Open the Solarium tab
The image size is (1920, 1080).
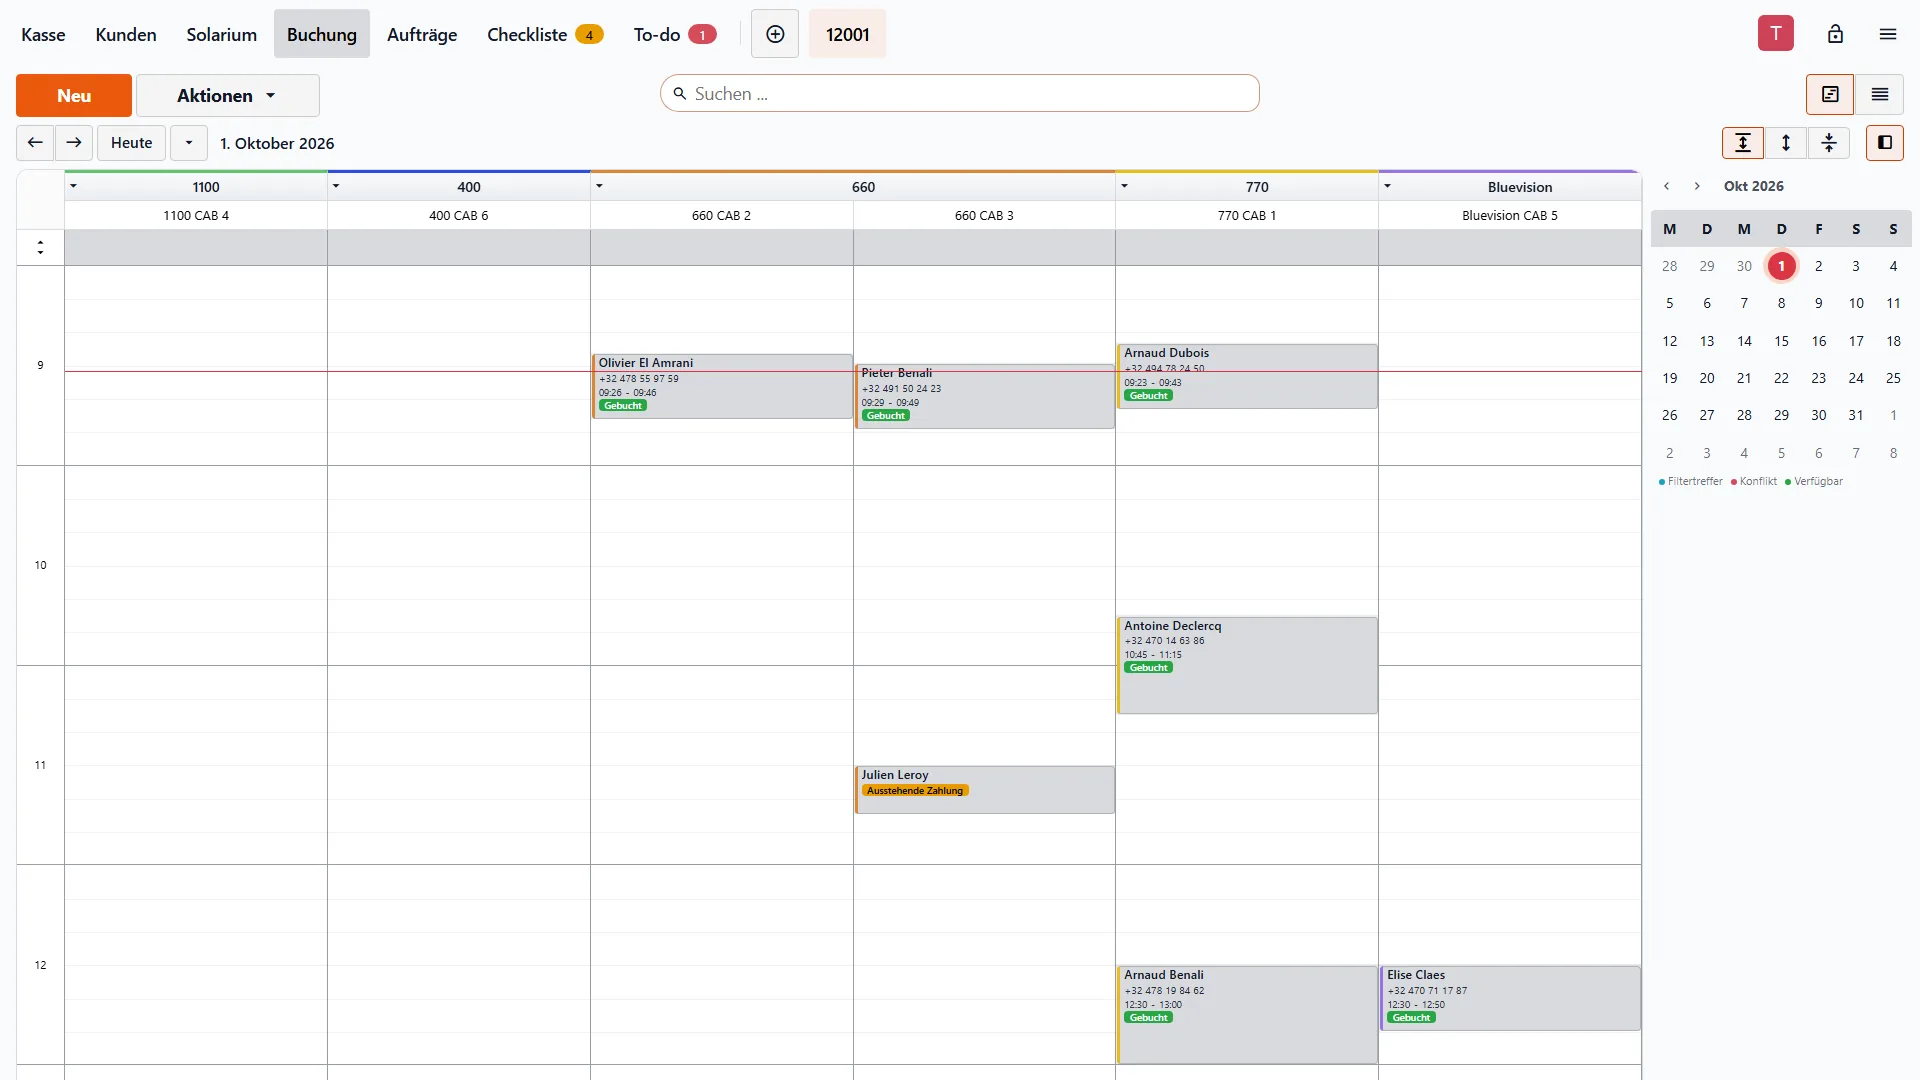pos(221,34)
